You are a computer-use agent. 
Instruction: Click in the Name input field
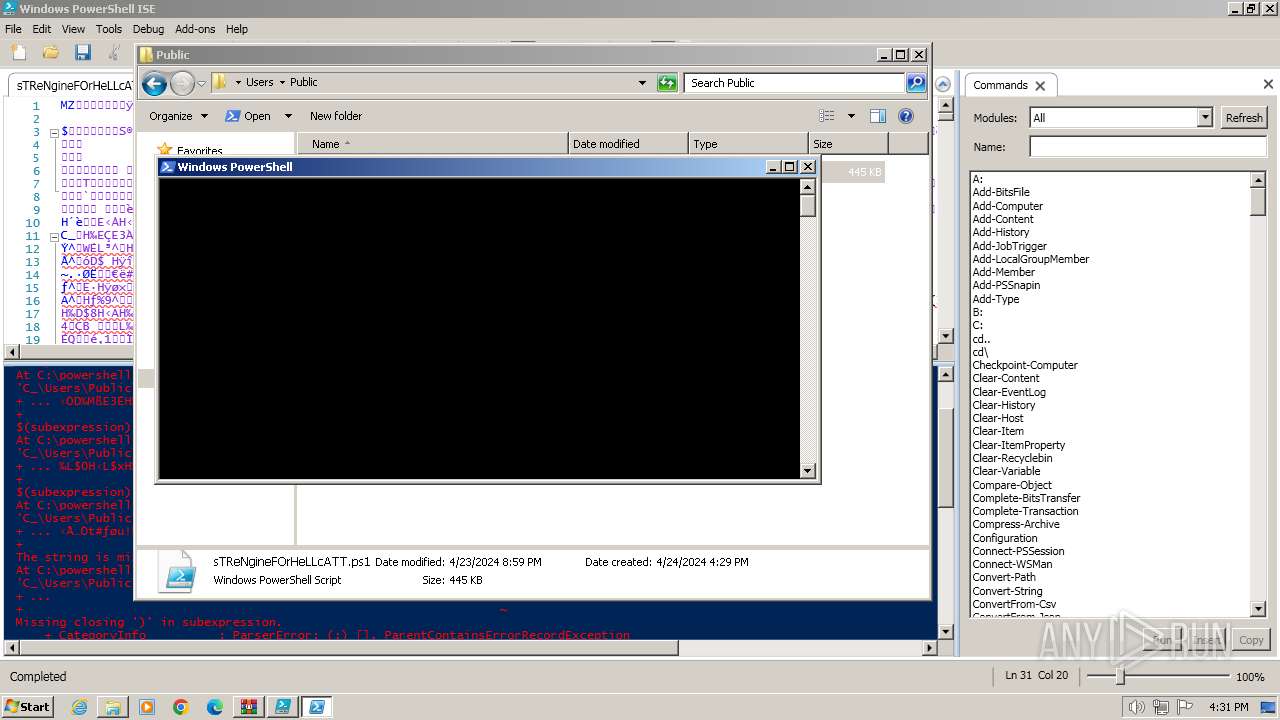[x=1148, y=147]
